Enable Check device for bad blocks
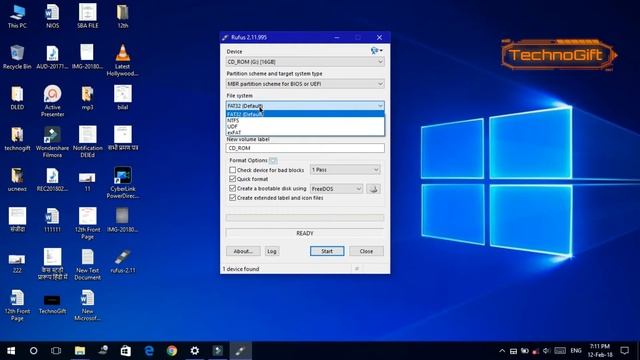The width and height of the screenshot is (640, 360). point(233,170)
